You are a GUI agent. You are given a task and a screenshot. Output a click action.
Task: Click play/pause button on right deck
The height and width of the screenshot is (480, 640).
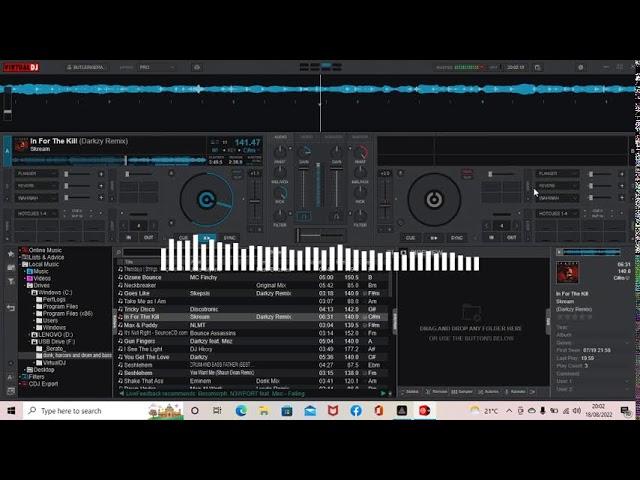(433, 238)
